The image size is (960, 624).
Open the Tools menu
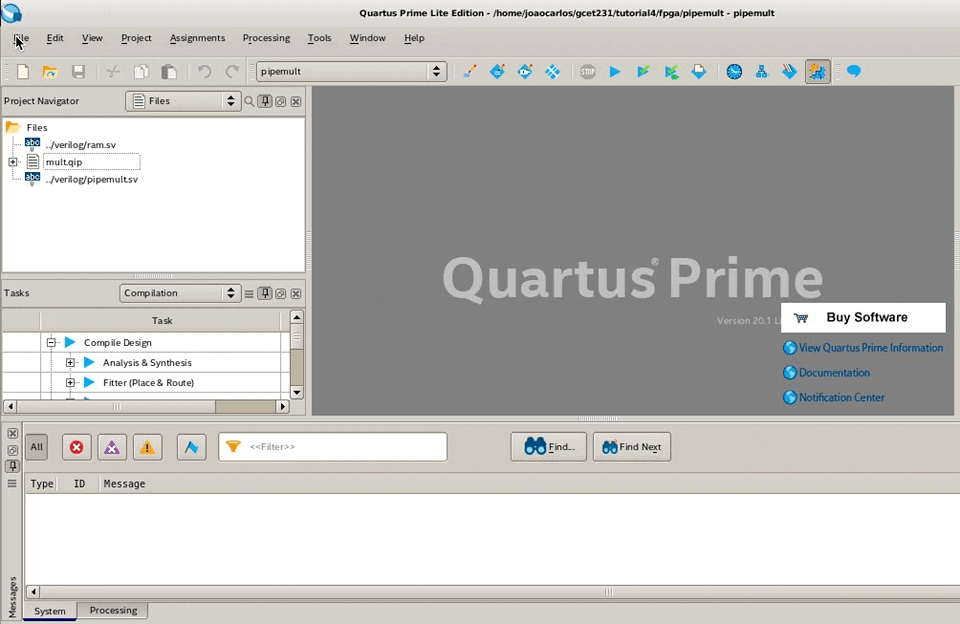tap(320, 38)
